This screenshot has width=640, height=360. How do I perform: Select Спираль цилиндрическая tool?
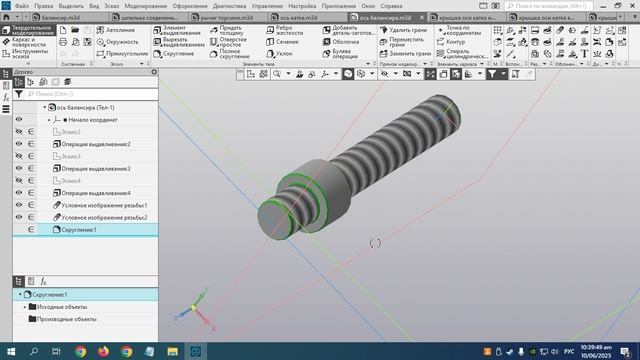click(462, 54)
